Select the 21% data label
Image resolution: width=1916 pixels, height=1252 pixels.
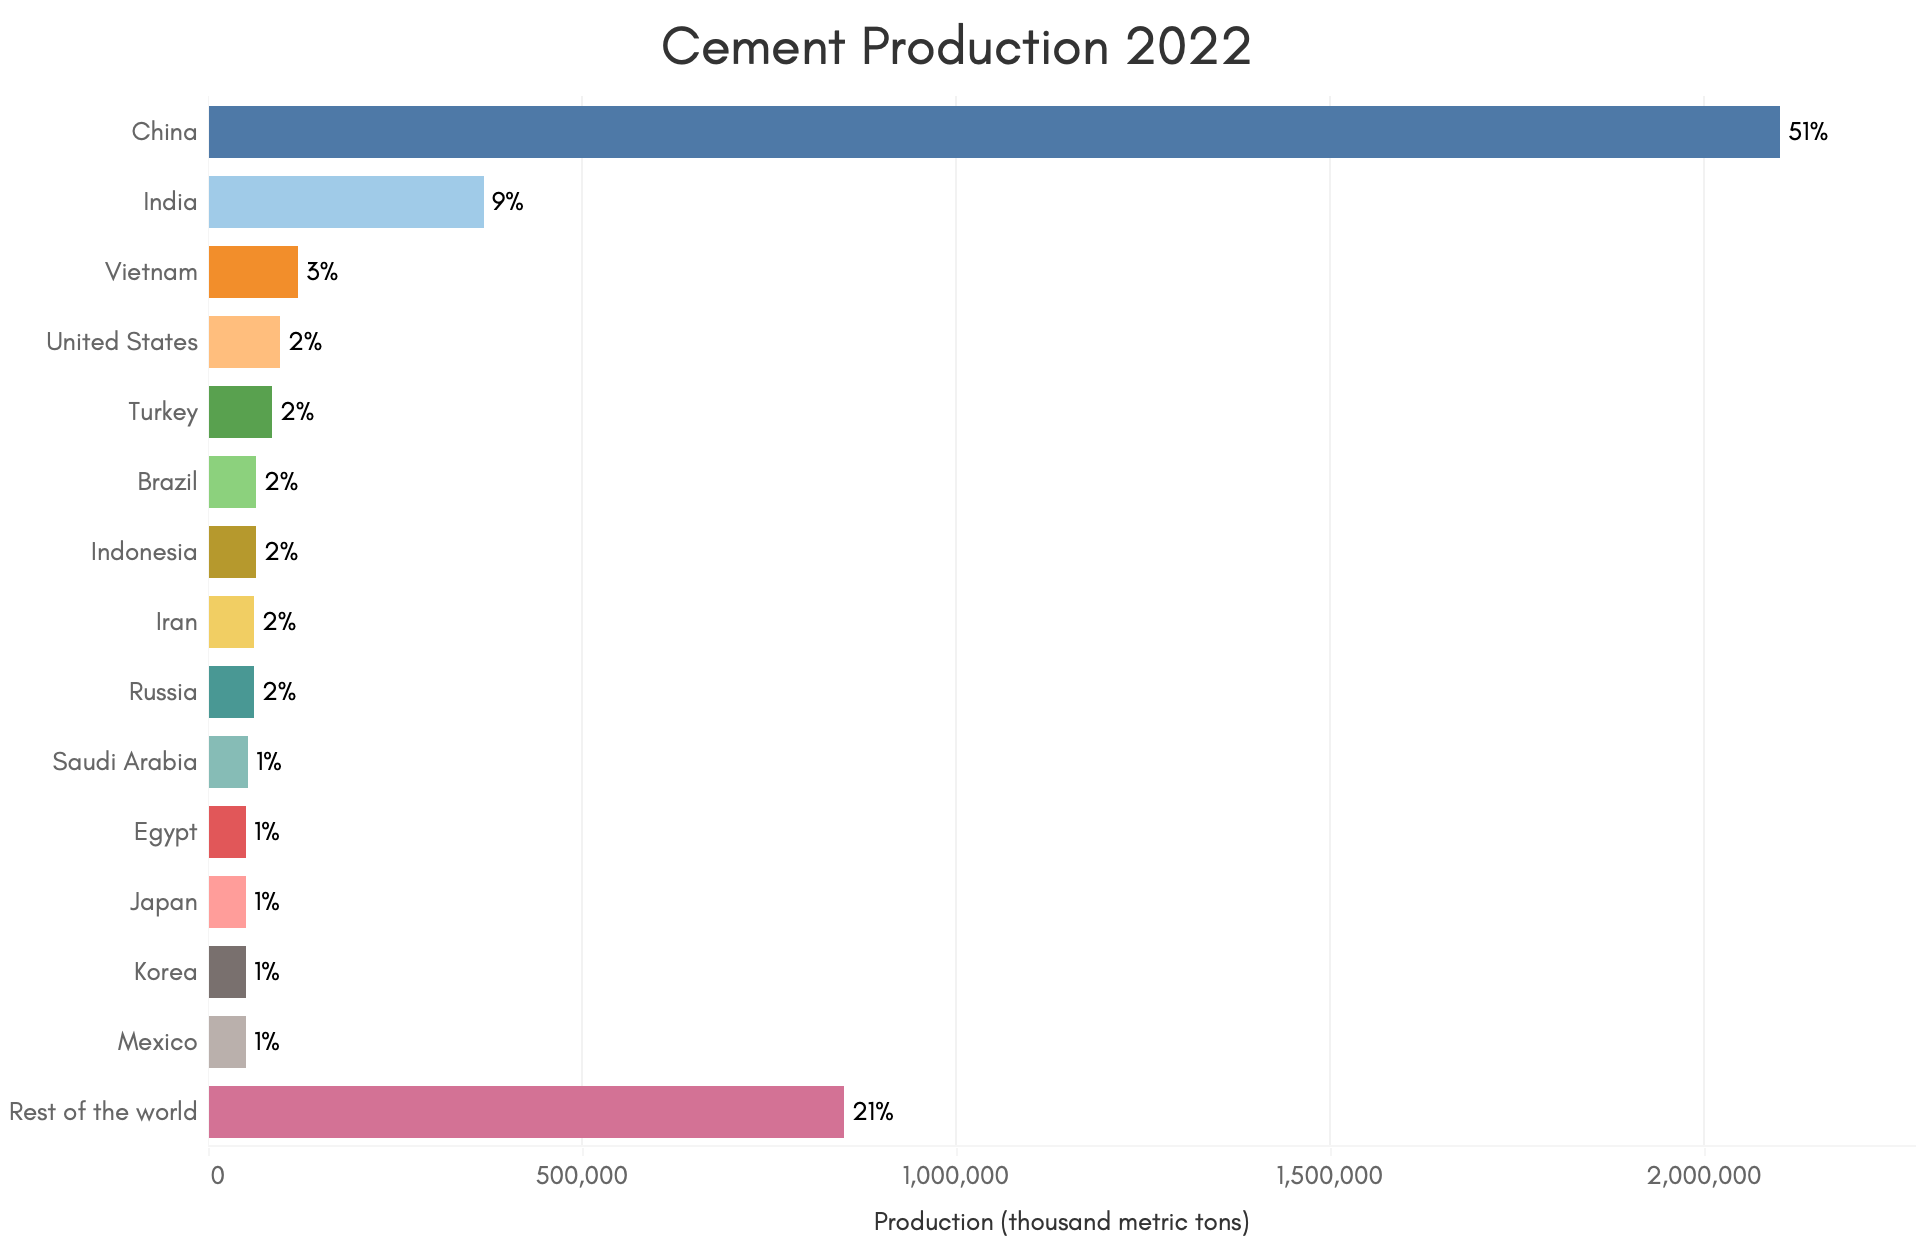pyautogui.click(x=872, y=1112)
